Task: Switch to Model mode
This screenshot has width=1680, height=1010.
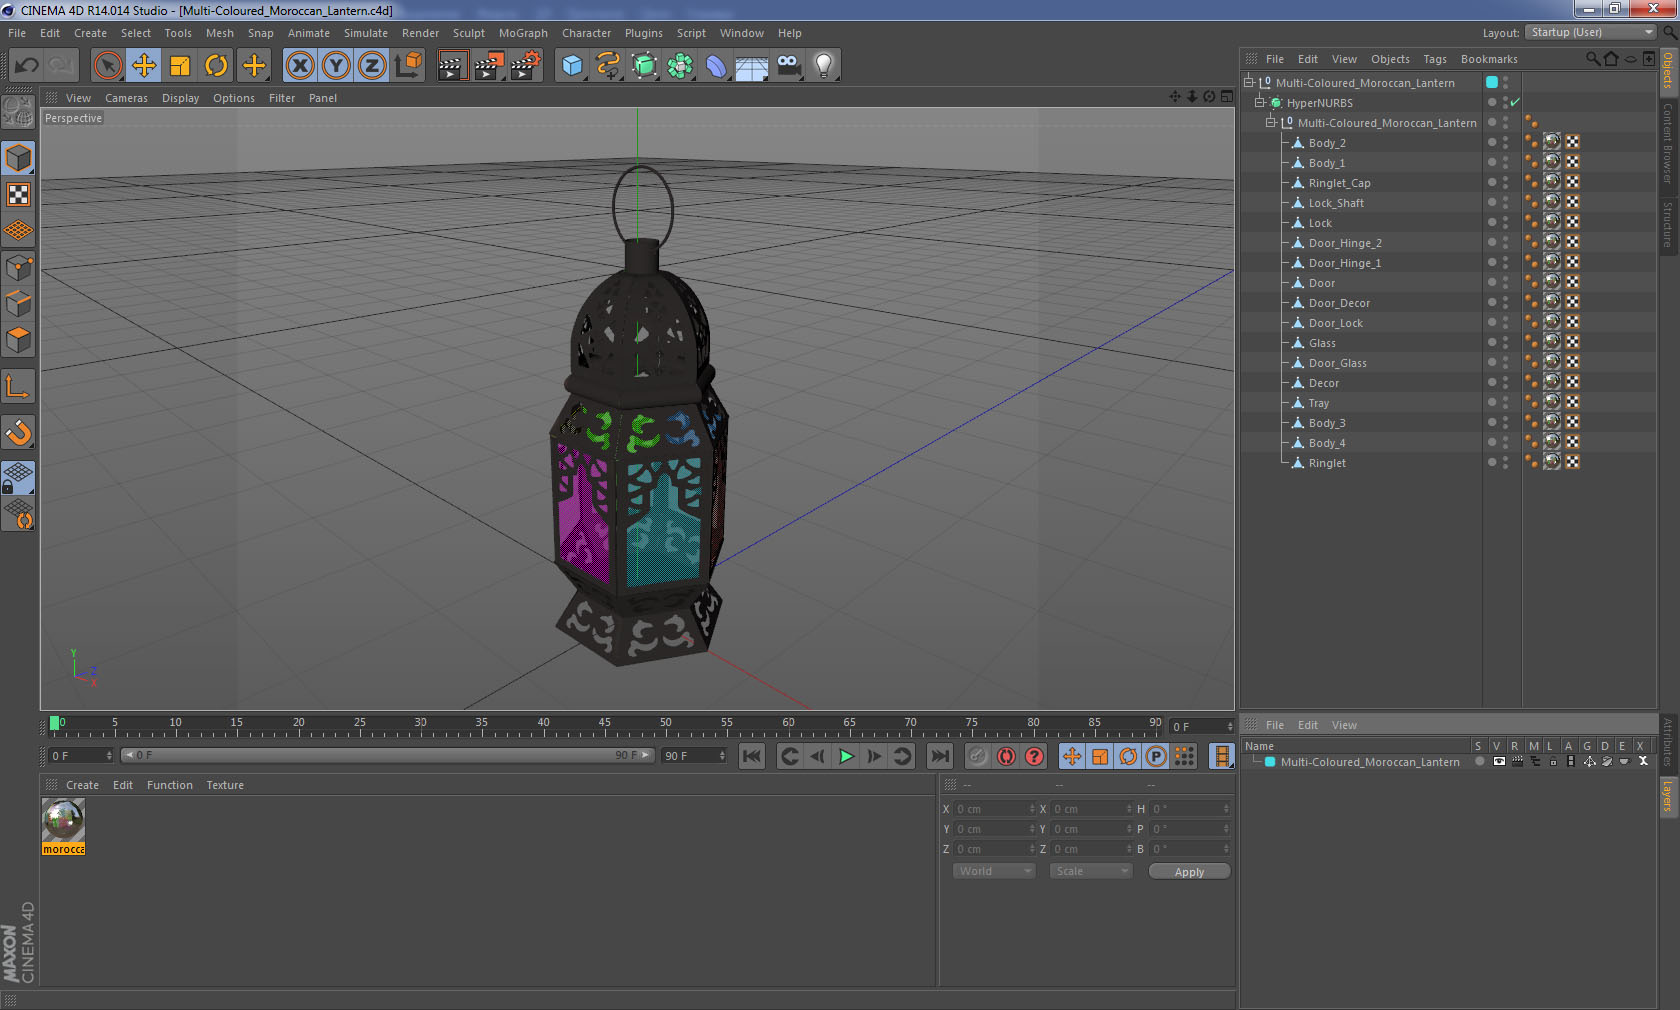Action: click(19, 158)
